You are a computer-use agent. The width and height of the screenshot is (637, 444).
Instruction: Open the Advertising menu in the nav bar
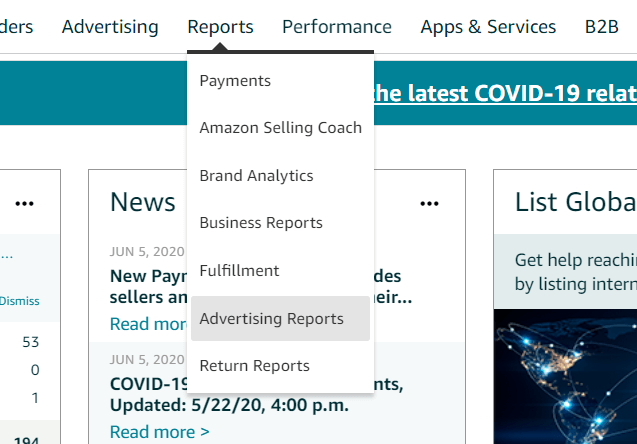(x=110, y=27)
